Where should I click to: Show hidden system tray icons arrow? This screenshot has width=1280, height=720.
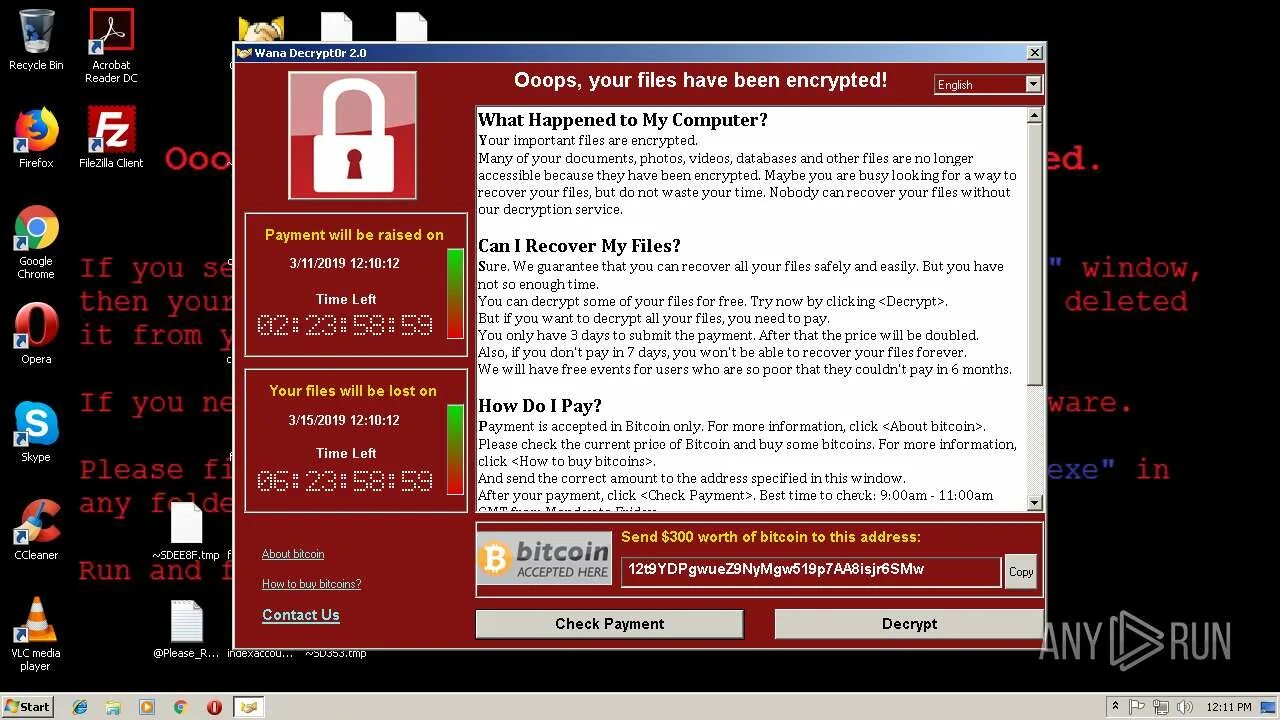tap(1115, 707)
